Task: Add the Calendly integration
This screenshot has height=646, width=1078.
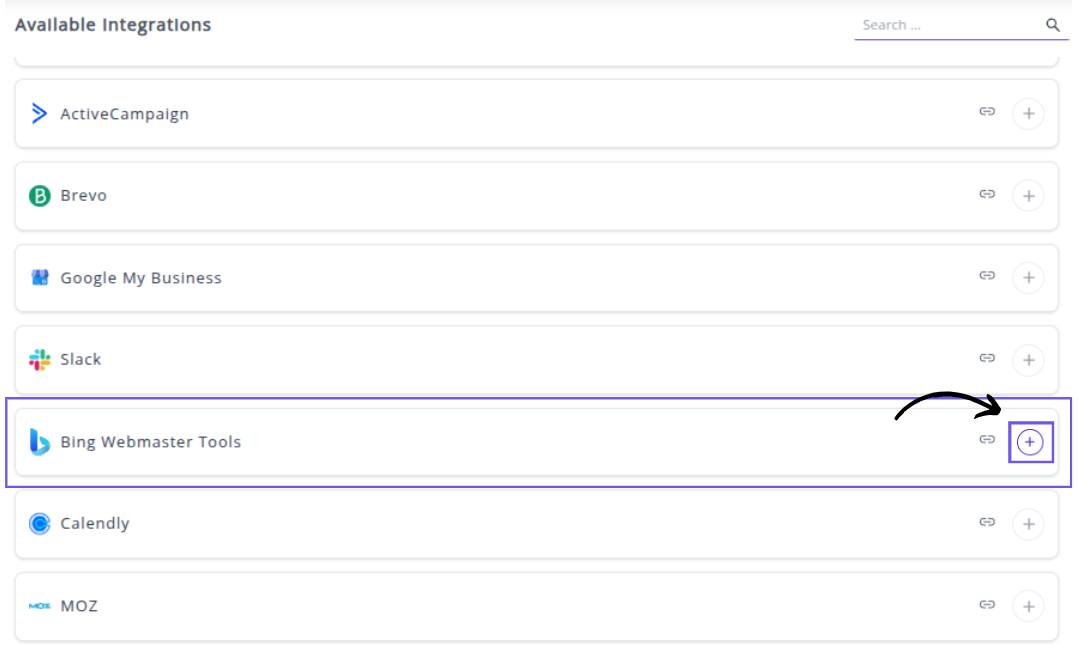Action: pos(1028,524)
